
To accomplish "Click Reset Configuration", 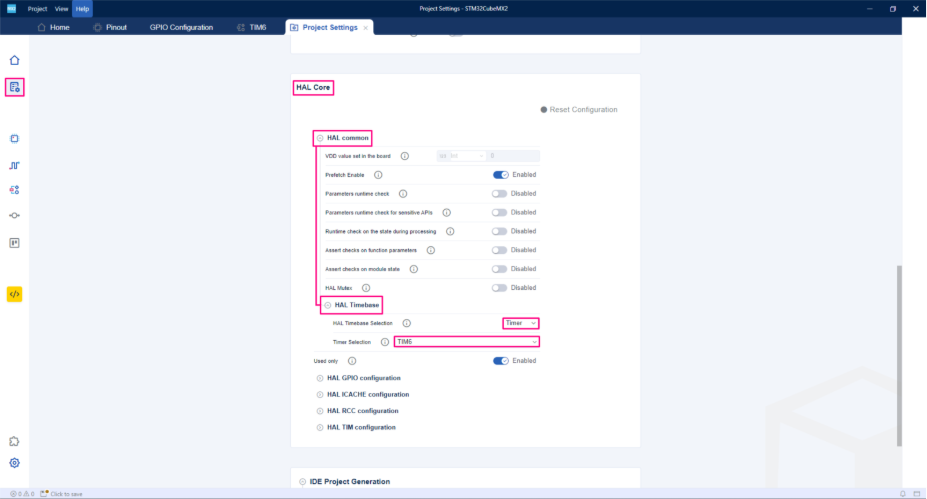I will (x=579, y=110).
